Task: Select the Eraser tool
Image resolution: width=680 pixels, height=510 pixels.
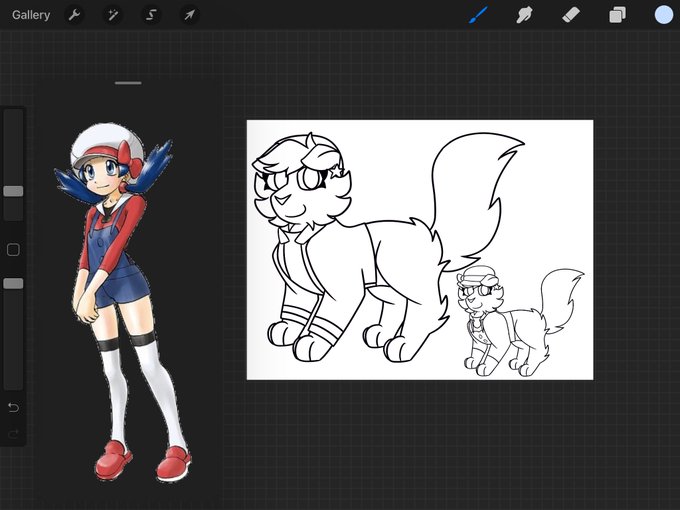Action: point(571,15)
